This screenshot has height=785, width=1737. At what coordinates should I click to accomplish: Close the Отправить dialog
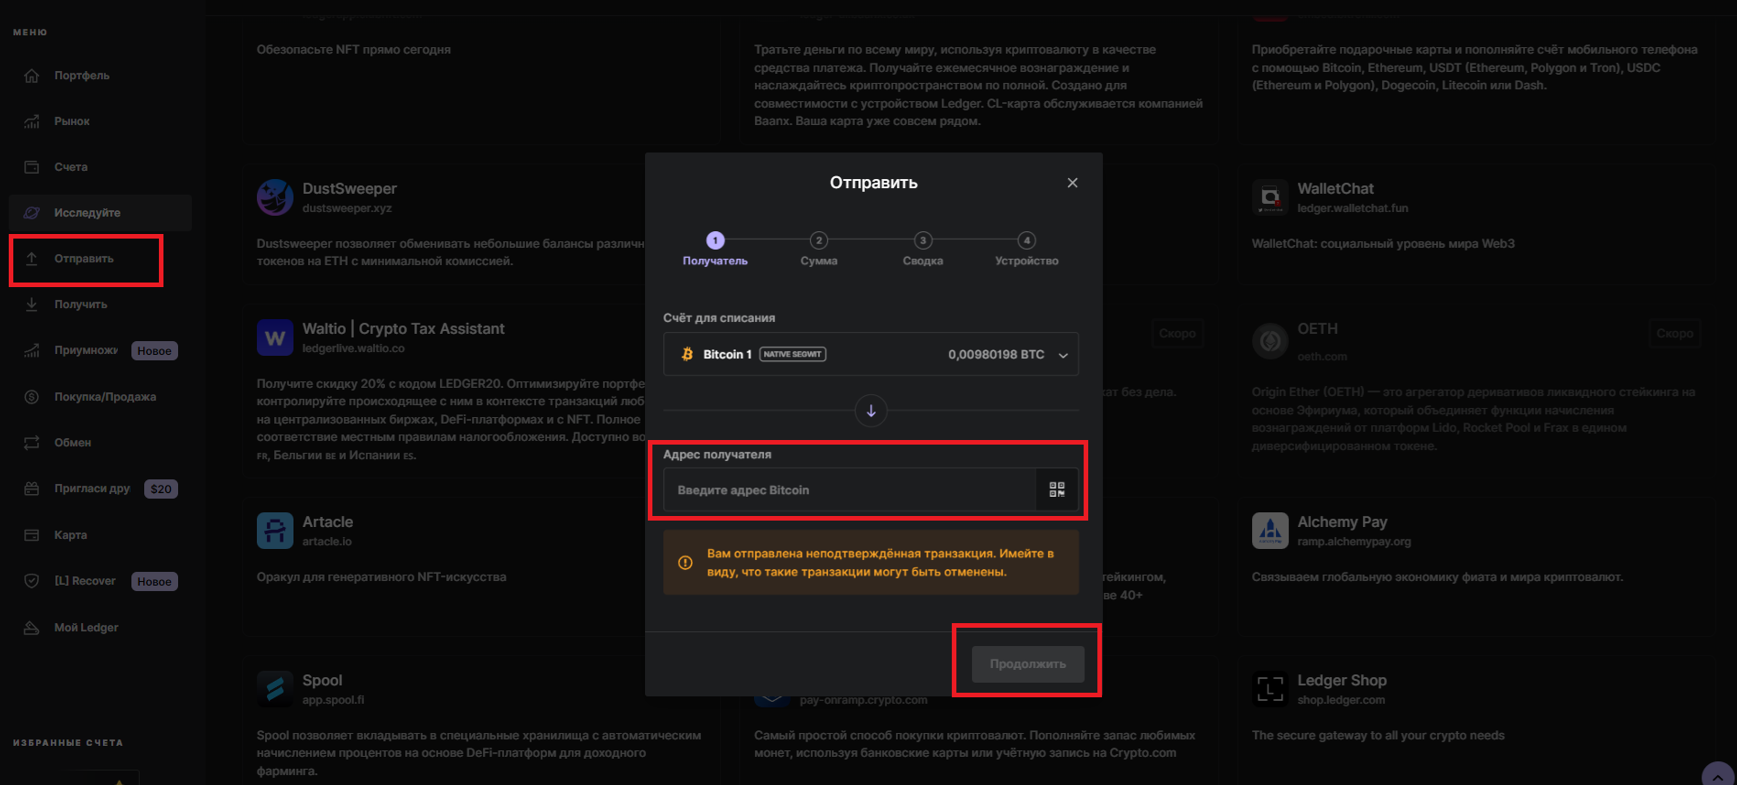1072,183
